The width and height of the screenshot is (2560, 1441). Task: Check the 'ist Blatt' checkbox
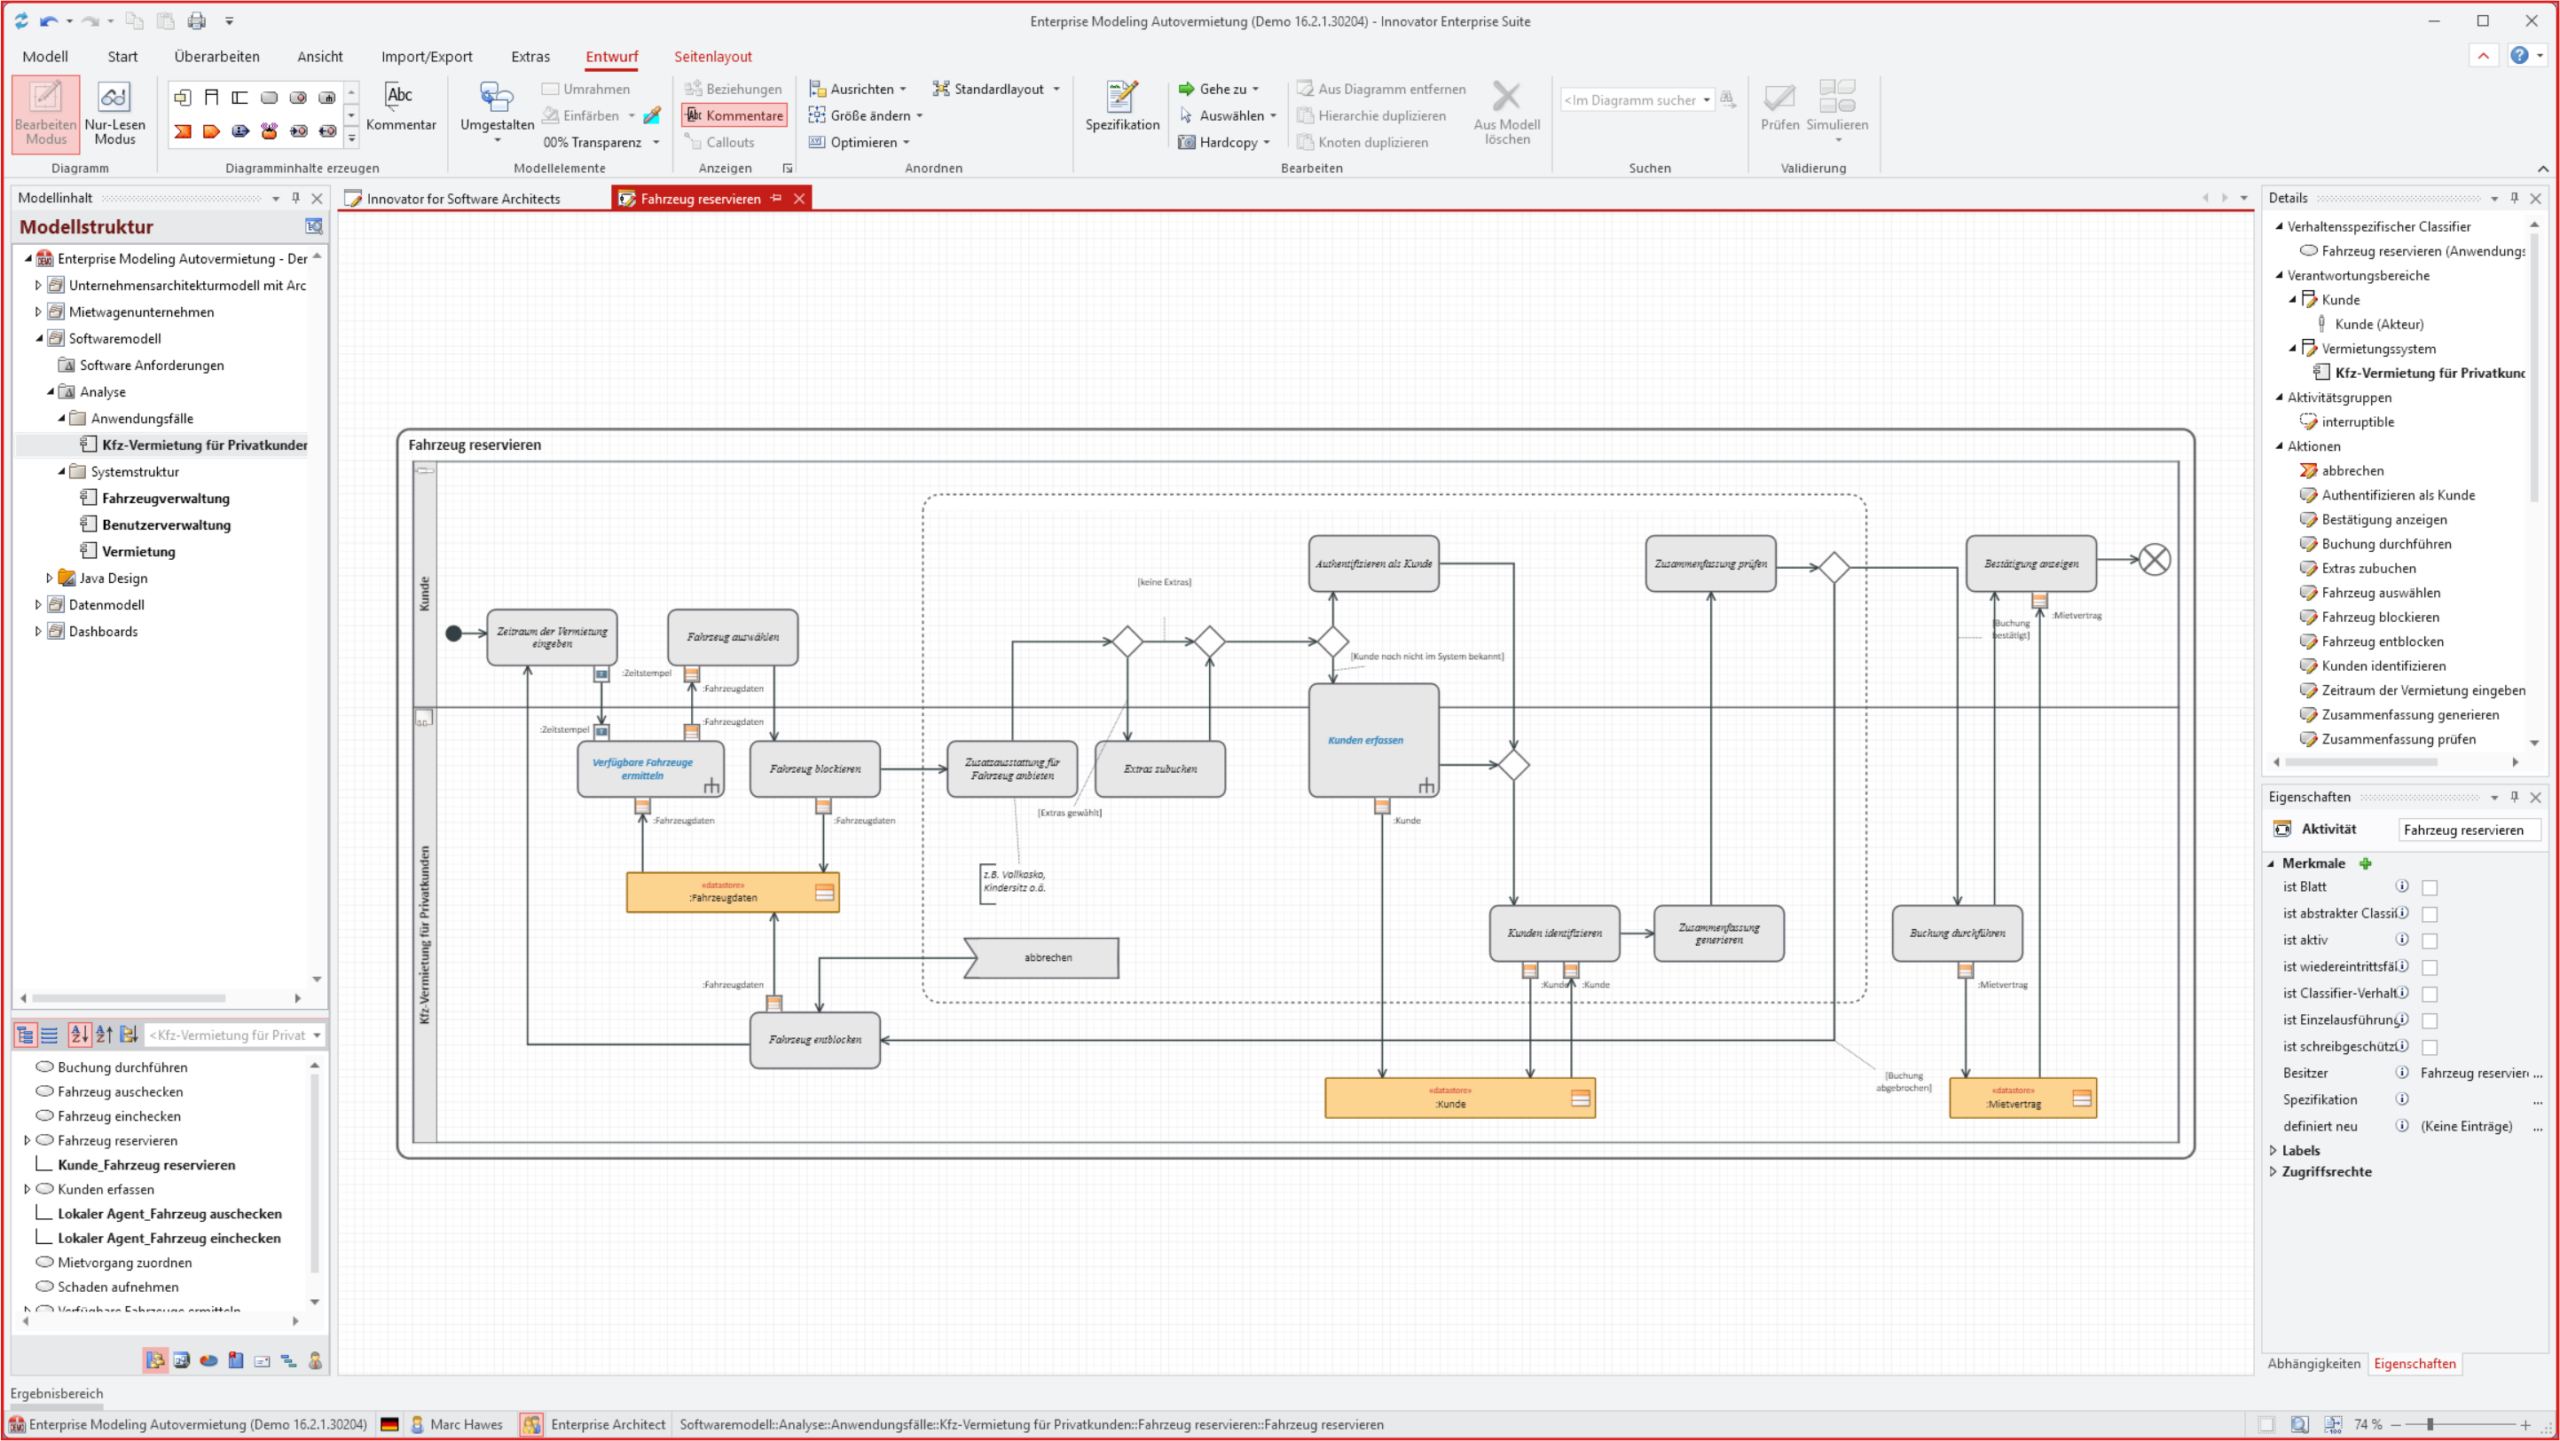tap(2429, 888)
